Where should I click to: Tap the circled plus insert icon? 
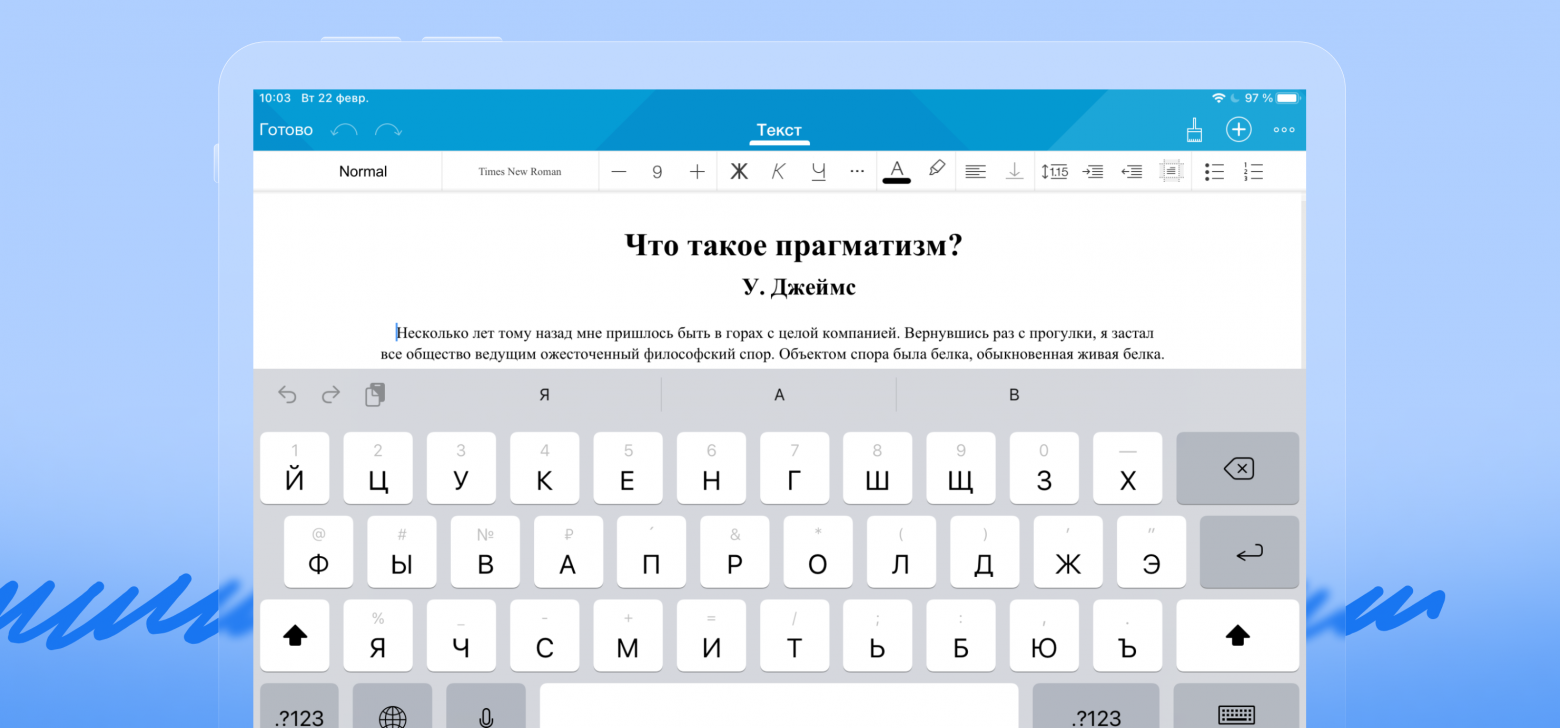click(1238, 130)
